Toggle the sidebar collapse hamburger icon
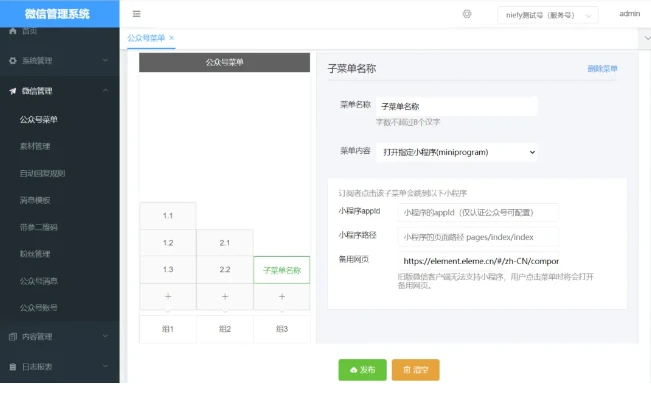Viewport: 651px width, 408px height. pos(137,14)
